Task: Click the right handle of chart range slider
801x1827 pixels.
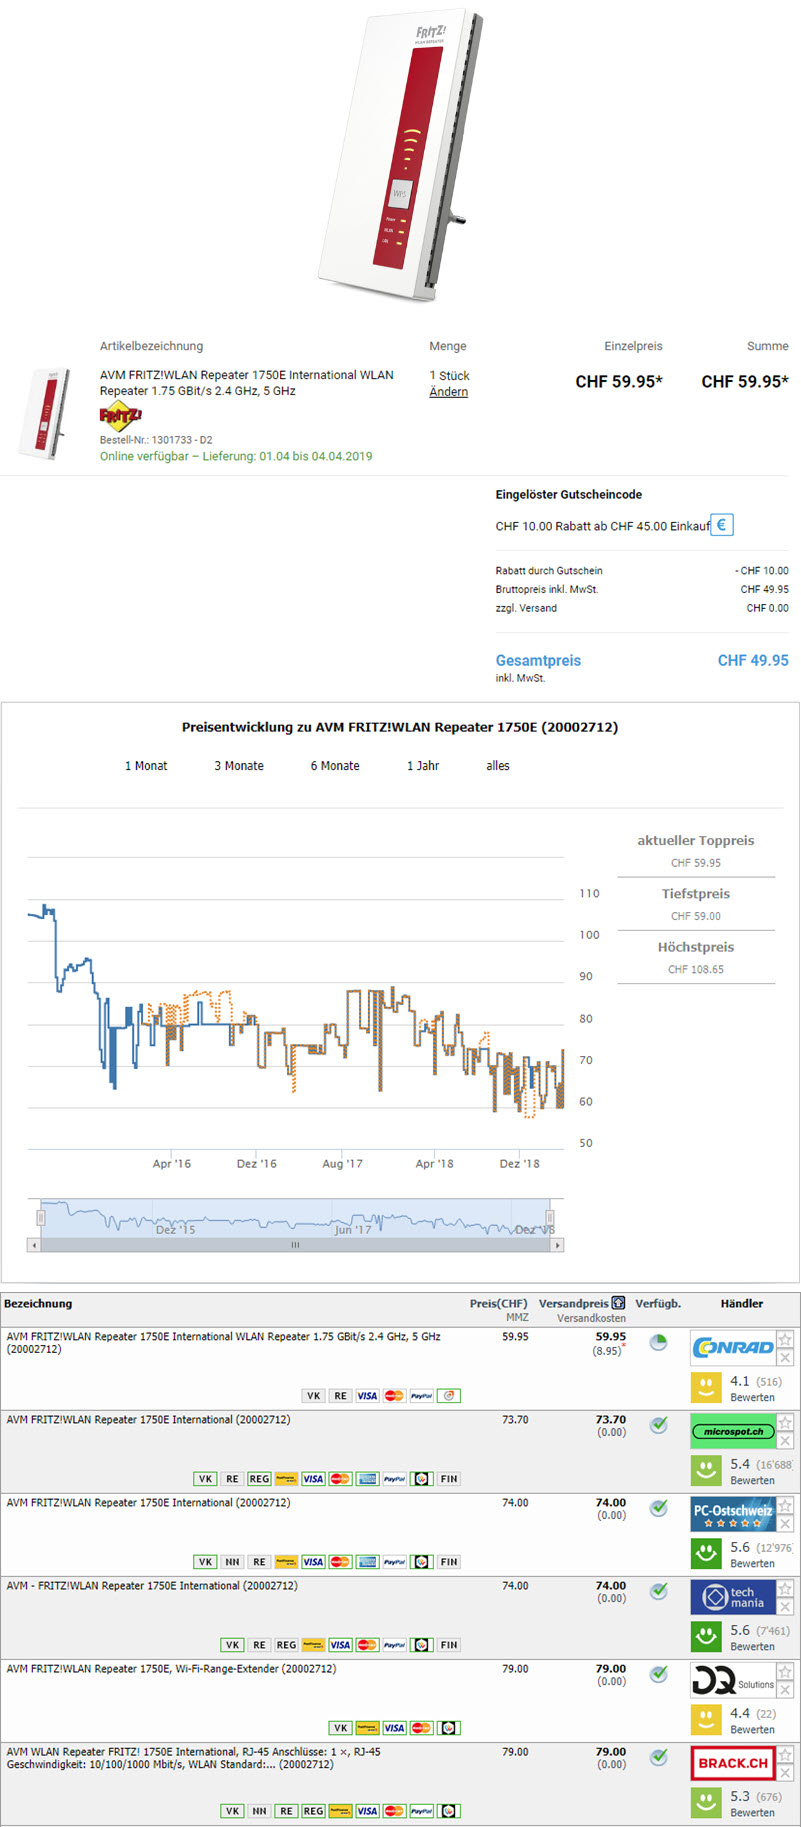Action: [x=550, y=1217]
